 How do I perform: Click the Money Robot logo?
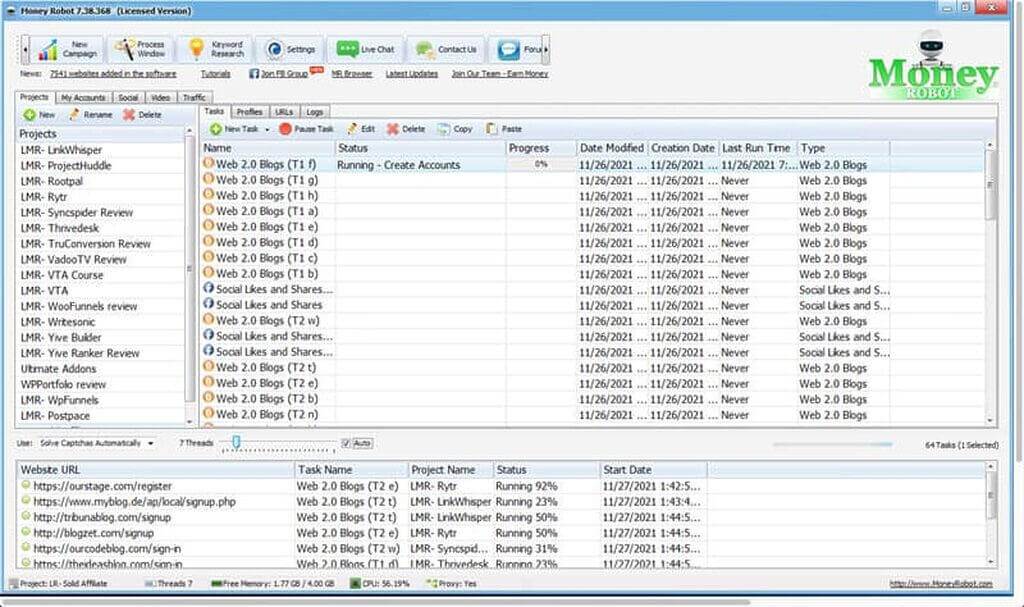point(933,65)
